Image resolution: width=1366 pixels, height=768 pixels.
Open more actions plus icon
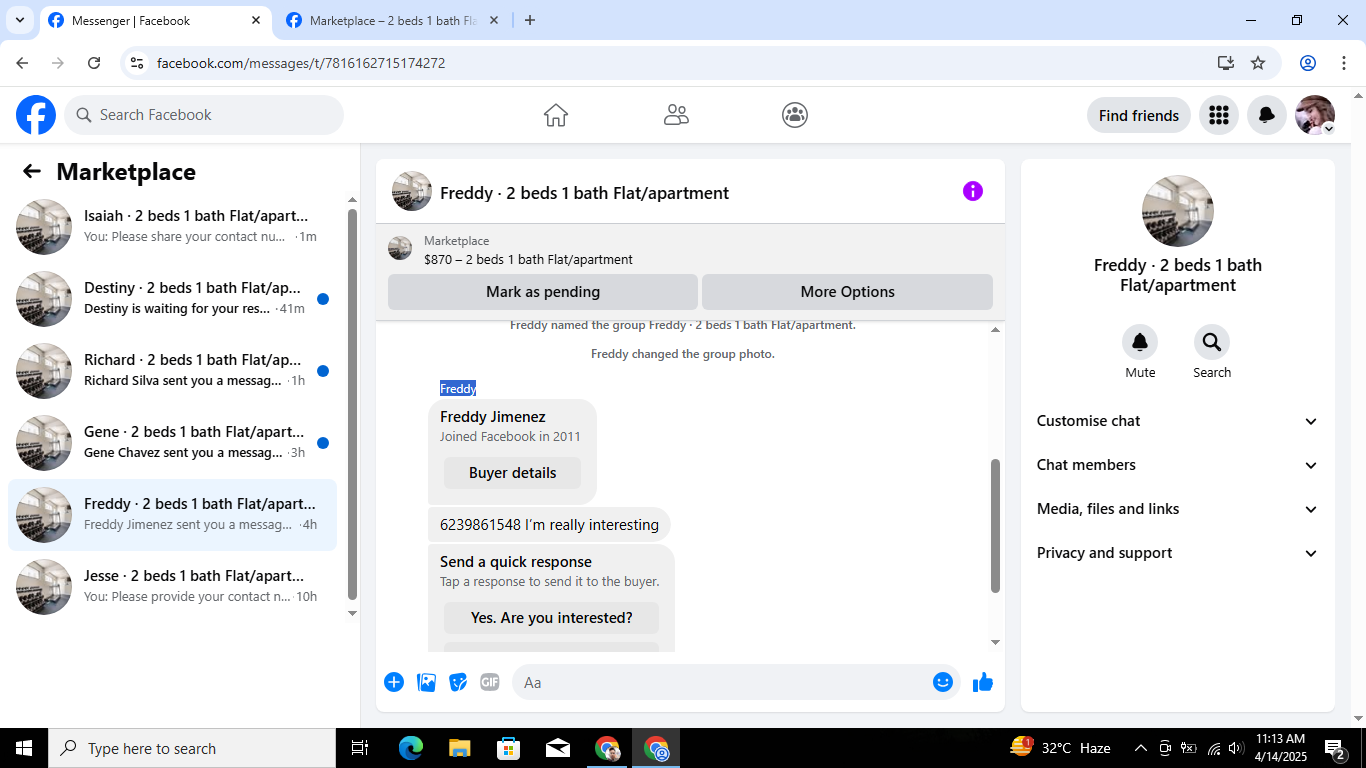tap(394, 682)
